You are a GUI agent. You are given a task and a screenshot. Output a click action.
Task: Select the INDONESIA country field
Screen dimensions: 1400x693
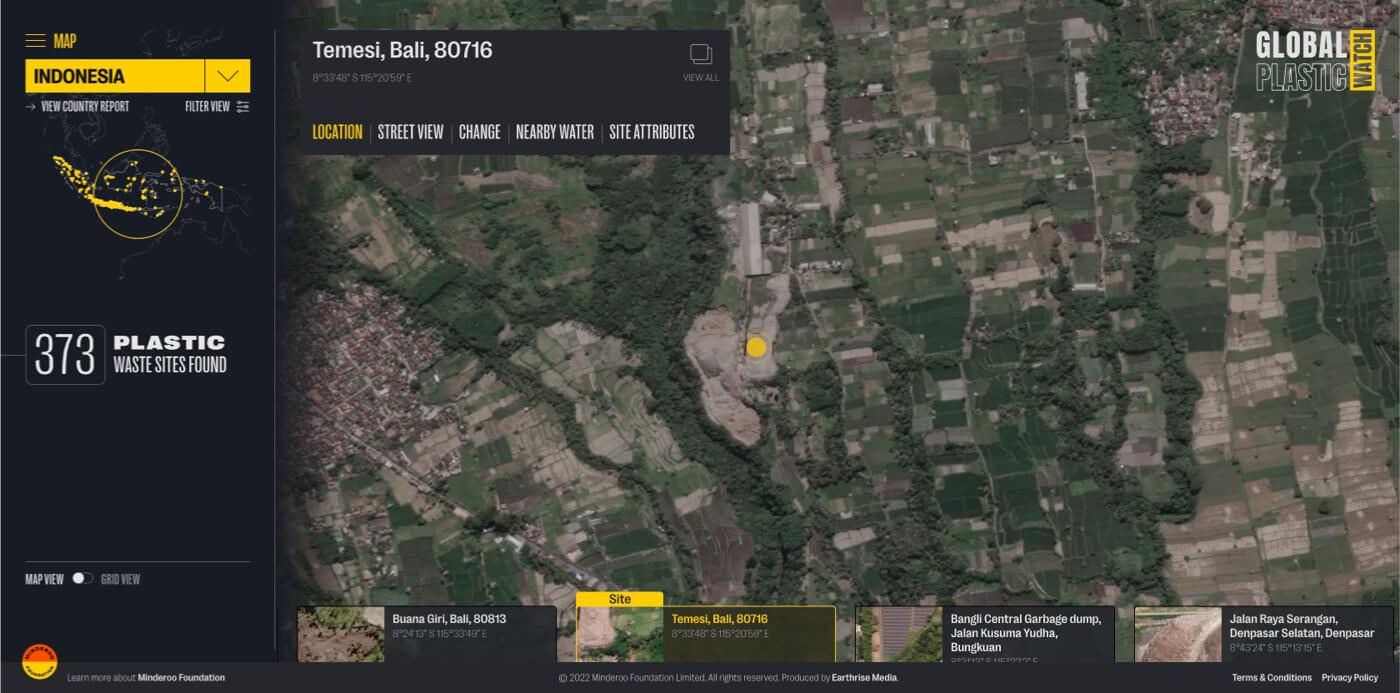pyautogui.click(x=115, y=76)
